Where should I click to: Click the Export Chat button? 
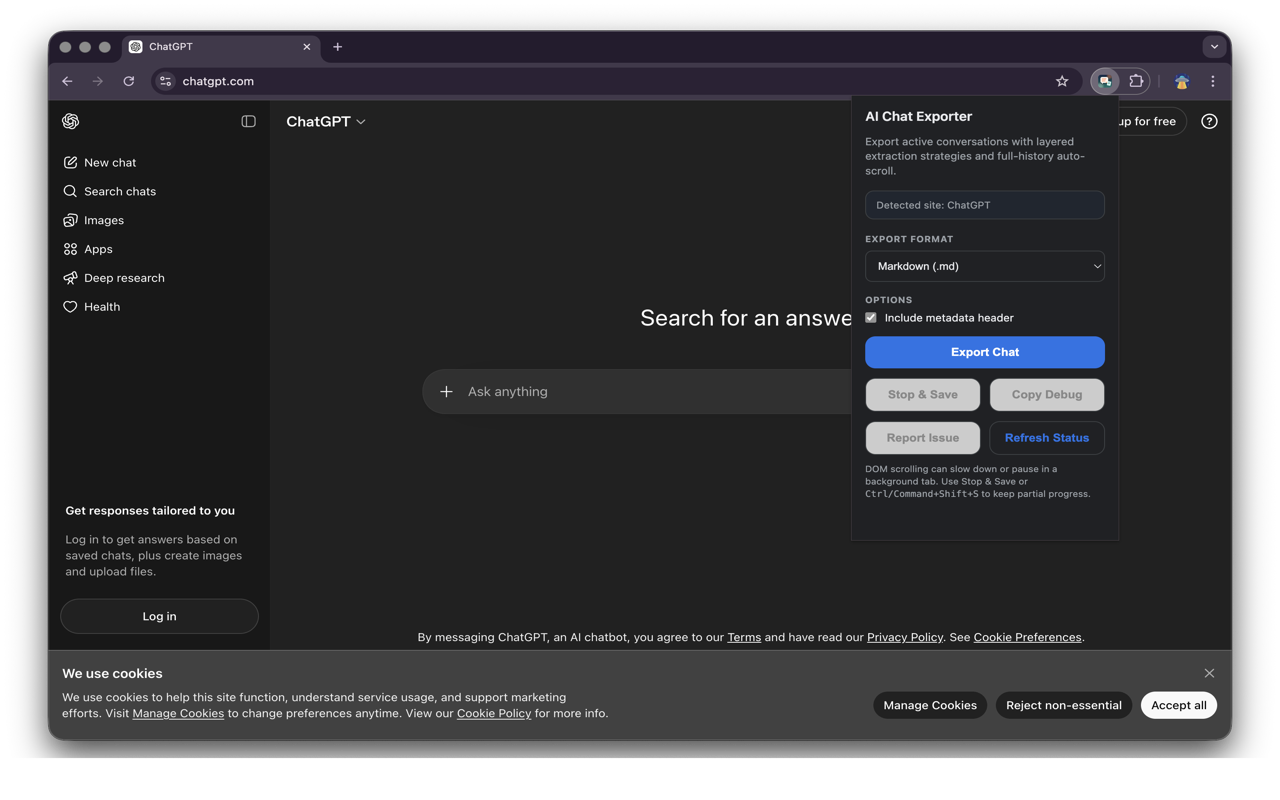point(985,352)
